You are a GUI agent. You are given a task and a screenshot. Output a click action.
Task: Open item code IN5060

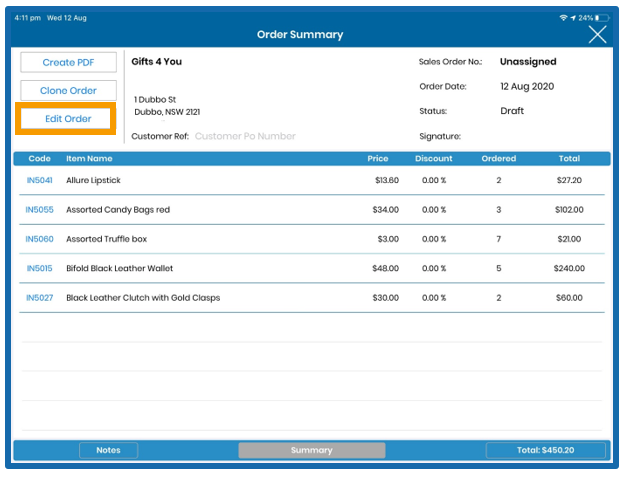[x=40, y=239]
